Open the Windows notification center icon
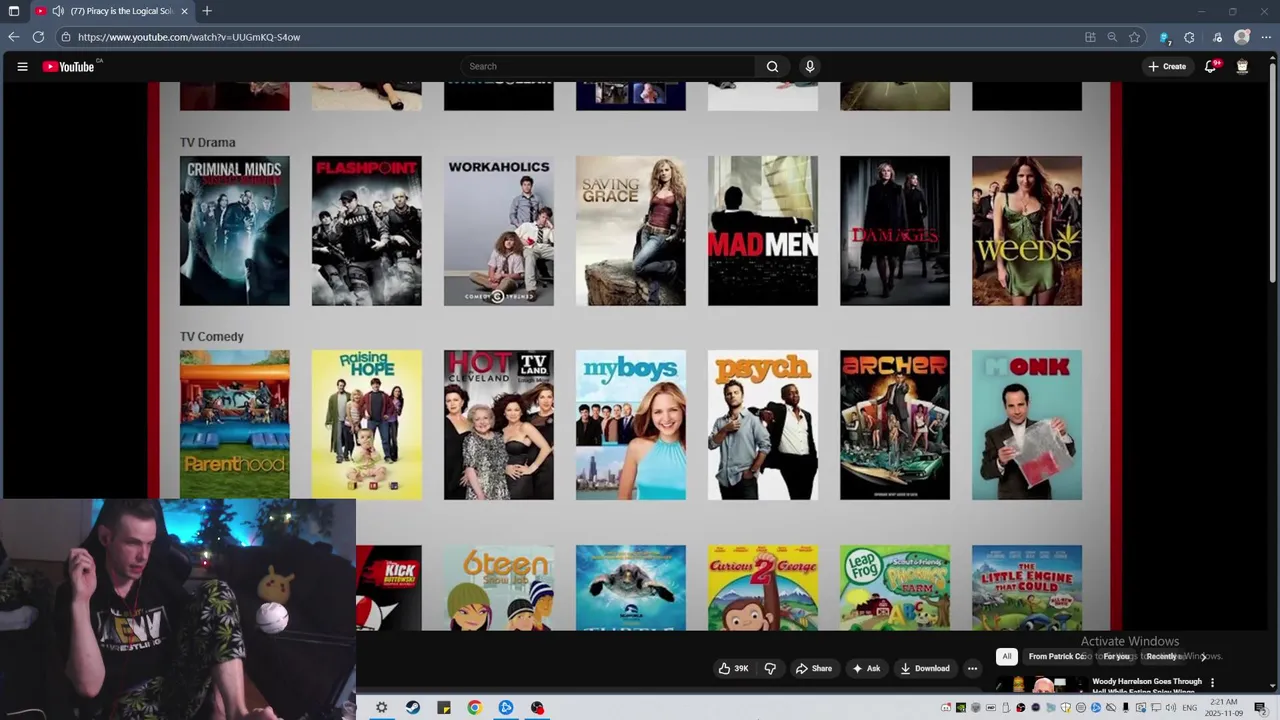The height and width of the screenshot is (720, 1280). coord(1260,707)
